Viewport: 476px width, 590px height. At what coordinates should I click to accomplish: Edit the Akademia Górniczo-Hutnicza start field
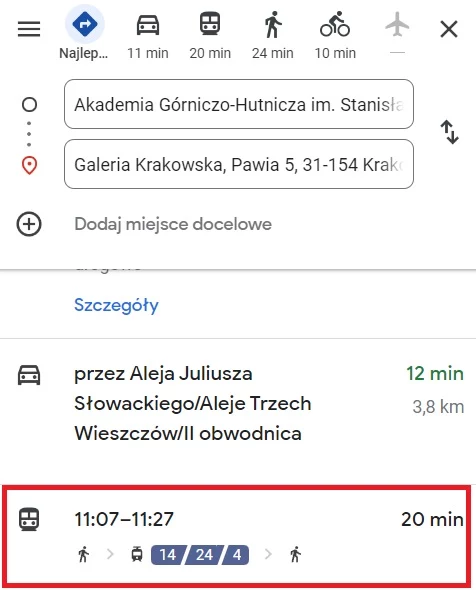(239, 104)
